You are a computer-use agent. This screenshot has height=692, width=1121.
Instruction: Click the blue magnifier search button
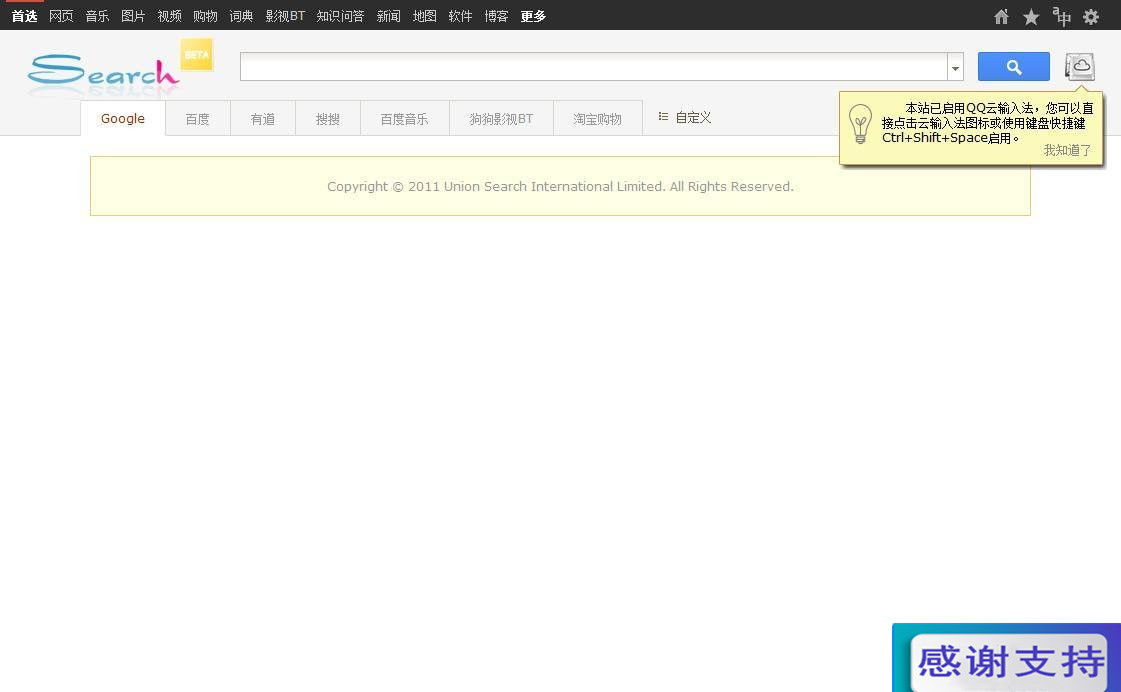coord(1013,66)
